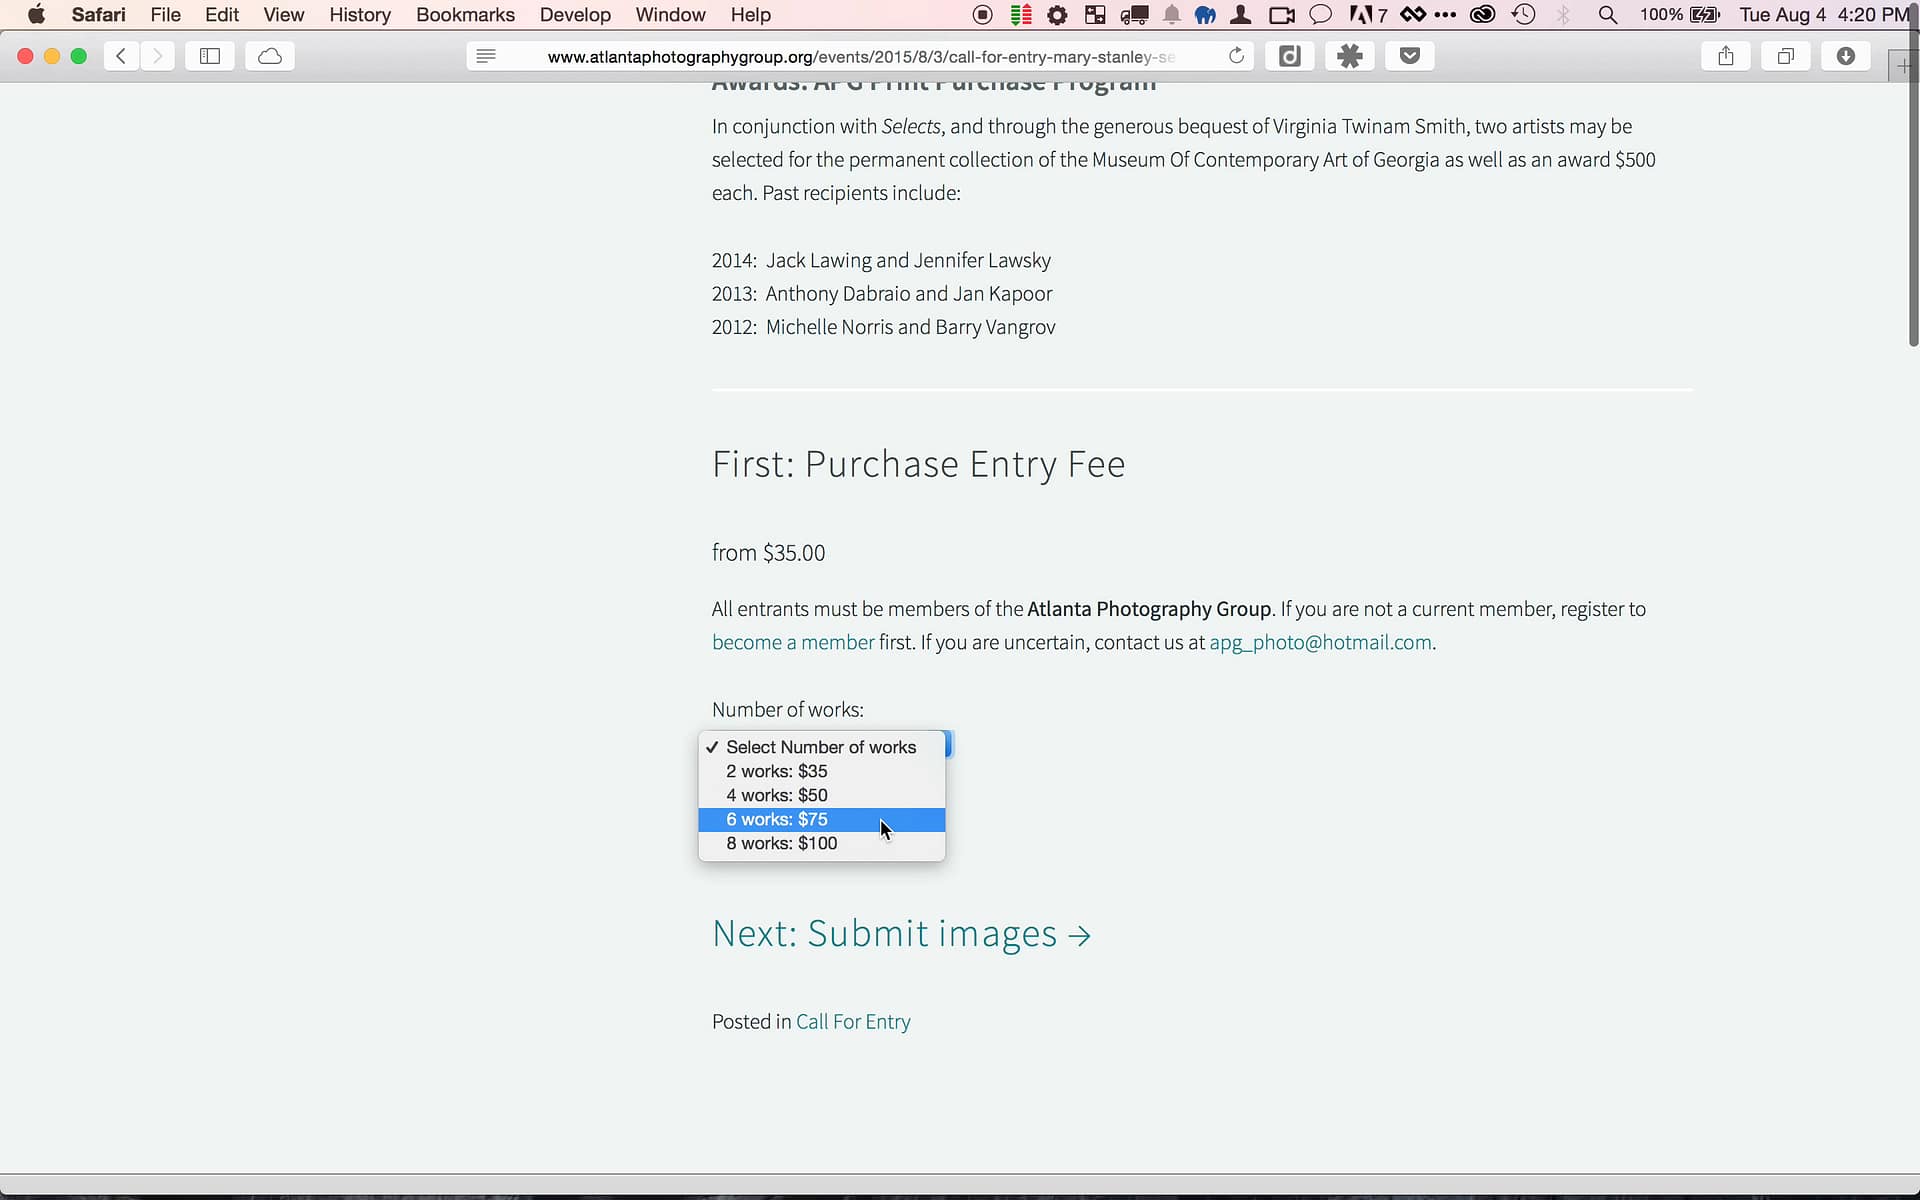The width and height of the screenshot is (1920, 1200).
Task: Select 6 works: $75 option
Action: [777, 819]
